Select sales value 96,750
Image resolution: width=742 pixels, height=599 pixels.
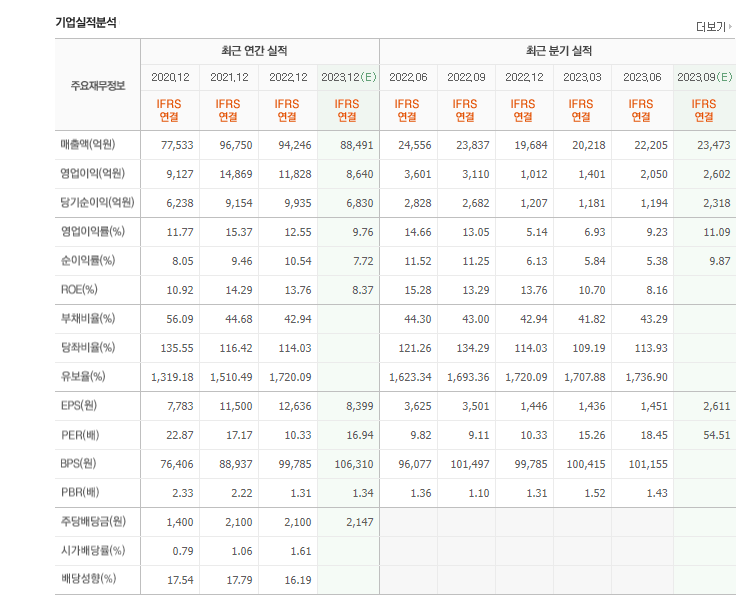tap(236, 145)
